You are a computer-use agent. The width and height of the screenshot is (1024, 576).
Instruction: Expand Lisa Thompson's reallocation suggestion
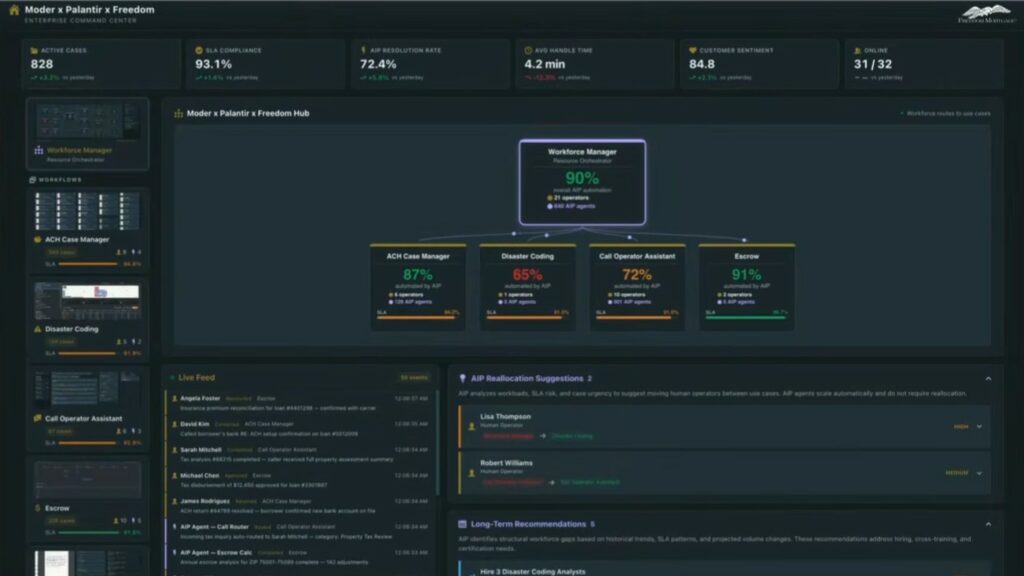pyautogui.click(x=979, y=427)
